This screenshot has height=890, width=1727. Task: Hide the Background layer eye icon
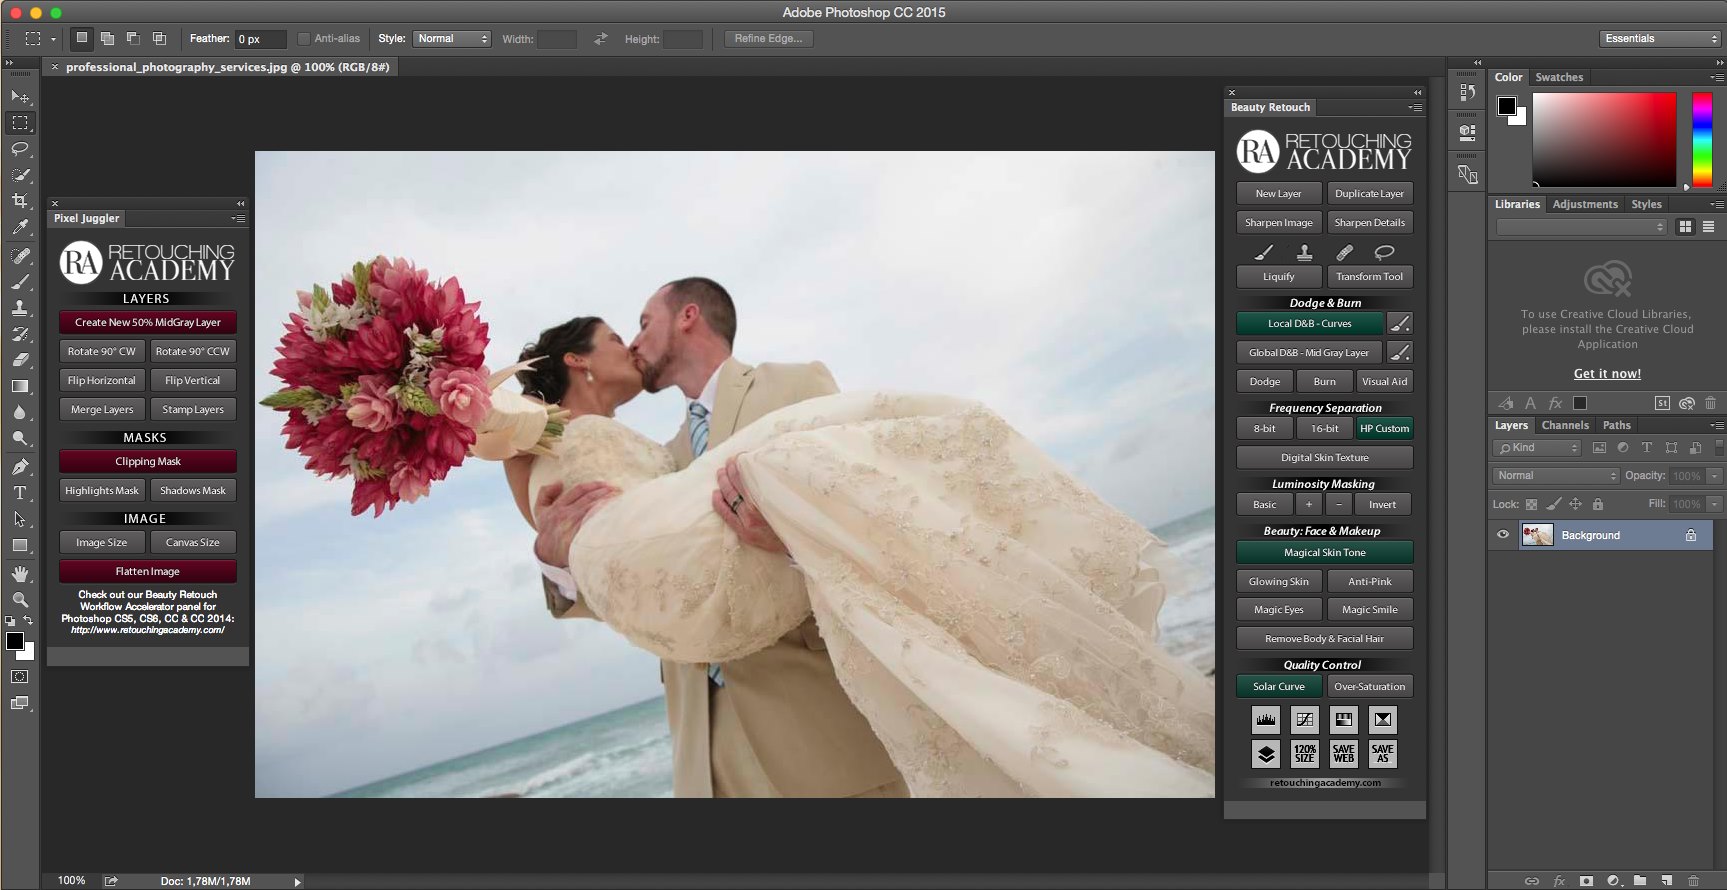(x=1502, y=535)
